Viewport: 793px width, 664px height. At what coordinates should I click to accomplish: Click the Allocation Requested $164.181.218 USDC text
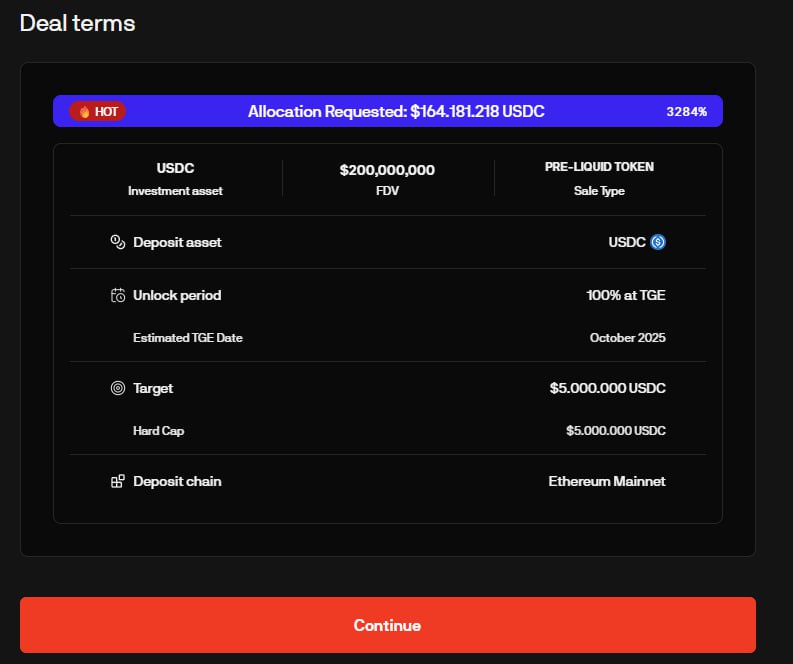(396, 111)
